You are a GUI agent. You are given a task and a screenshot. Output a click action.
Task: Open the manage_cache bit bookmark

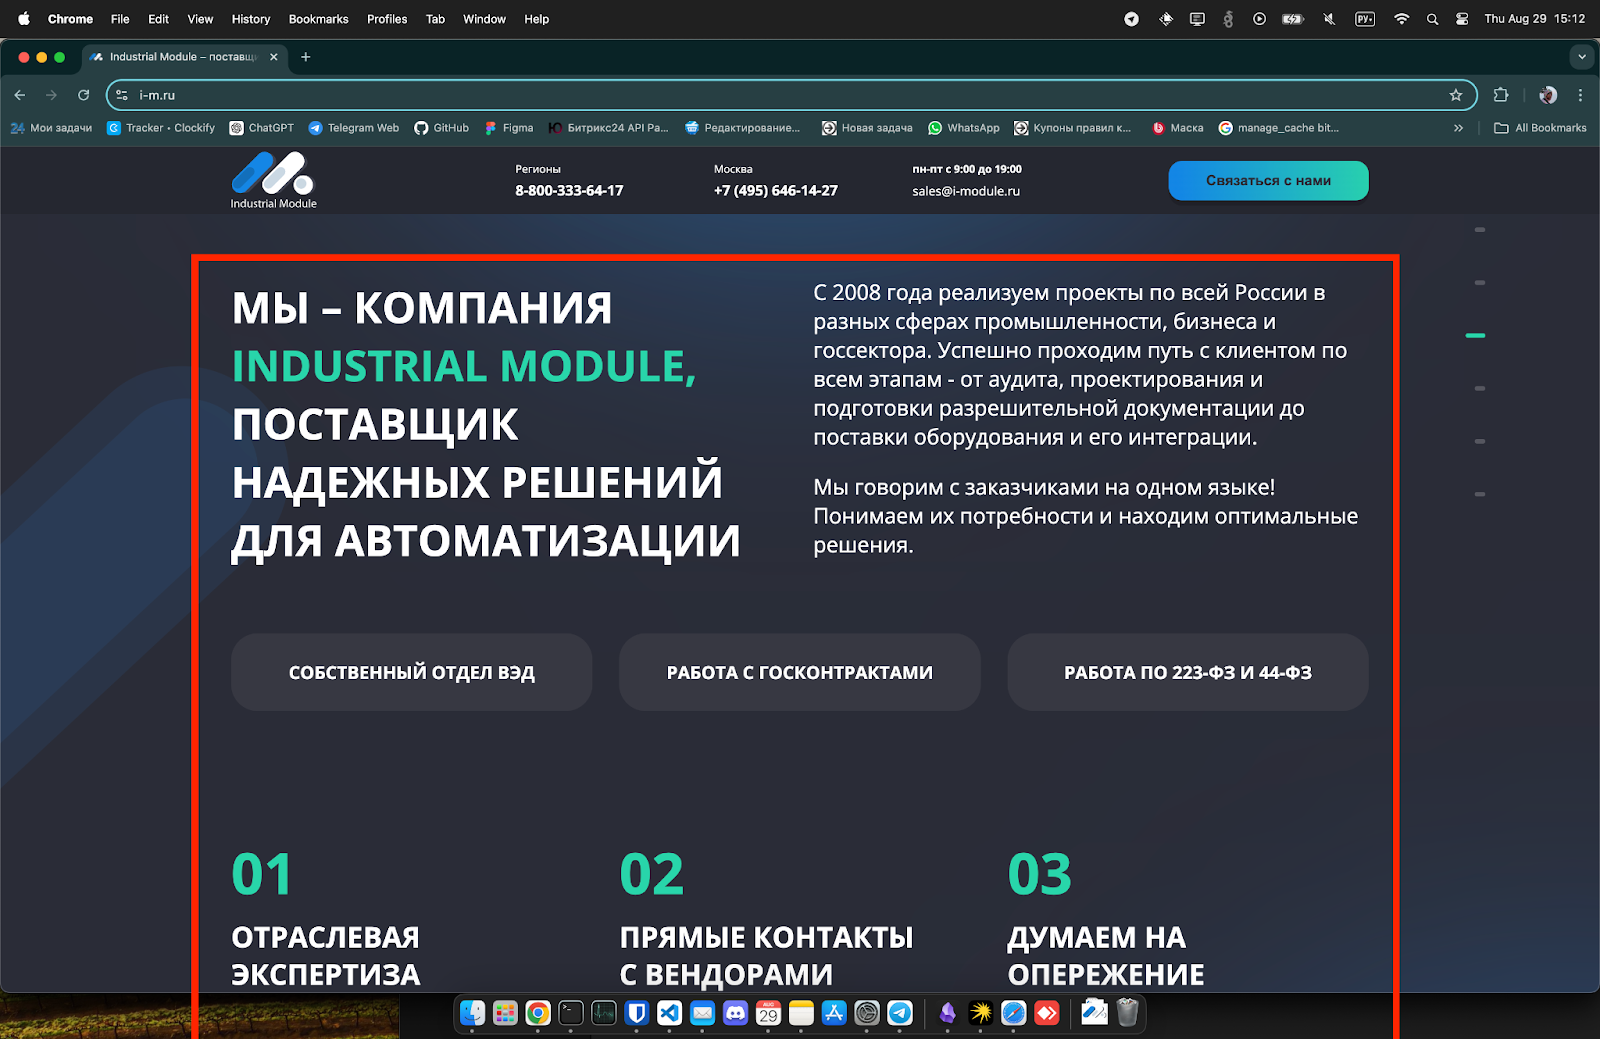[1279, 128]
